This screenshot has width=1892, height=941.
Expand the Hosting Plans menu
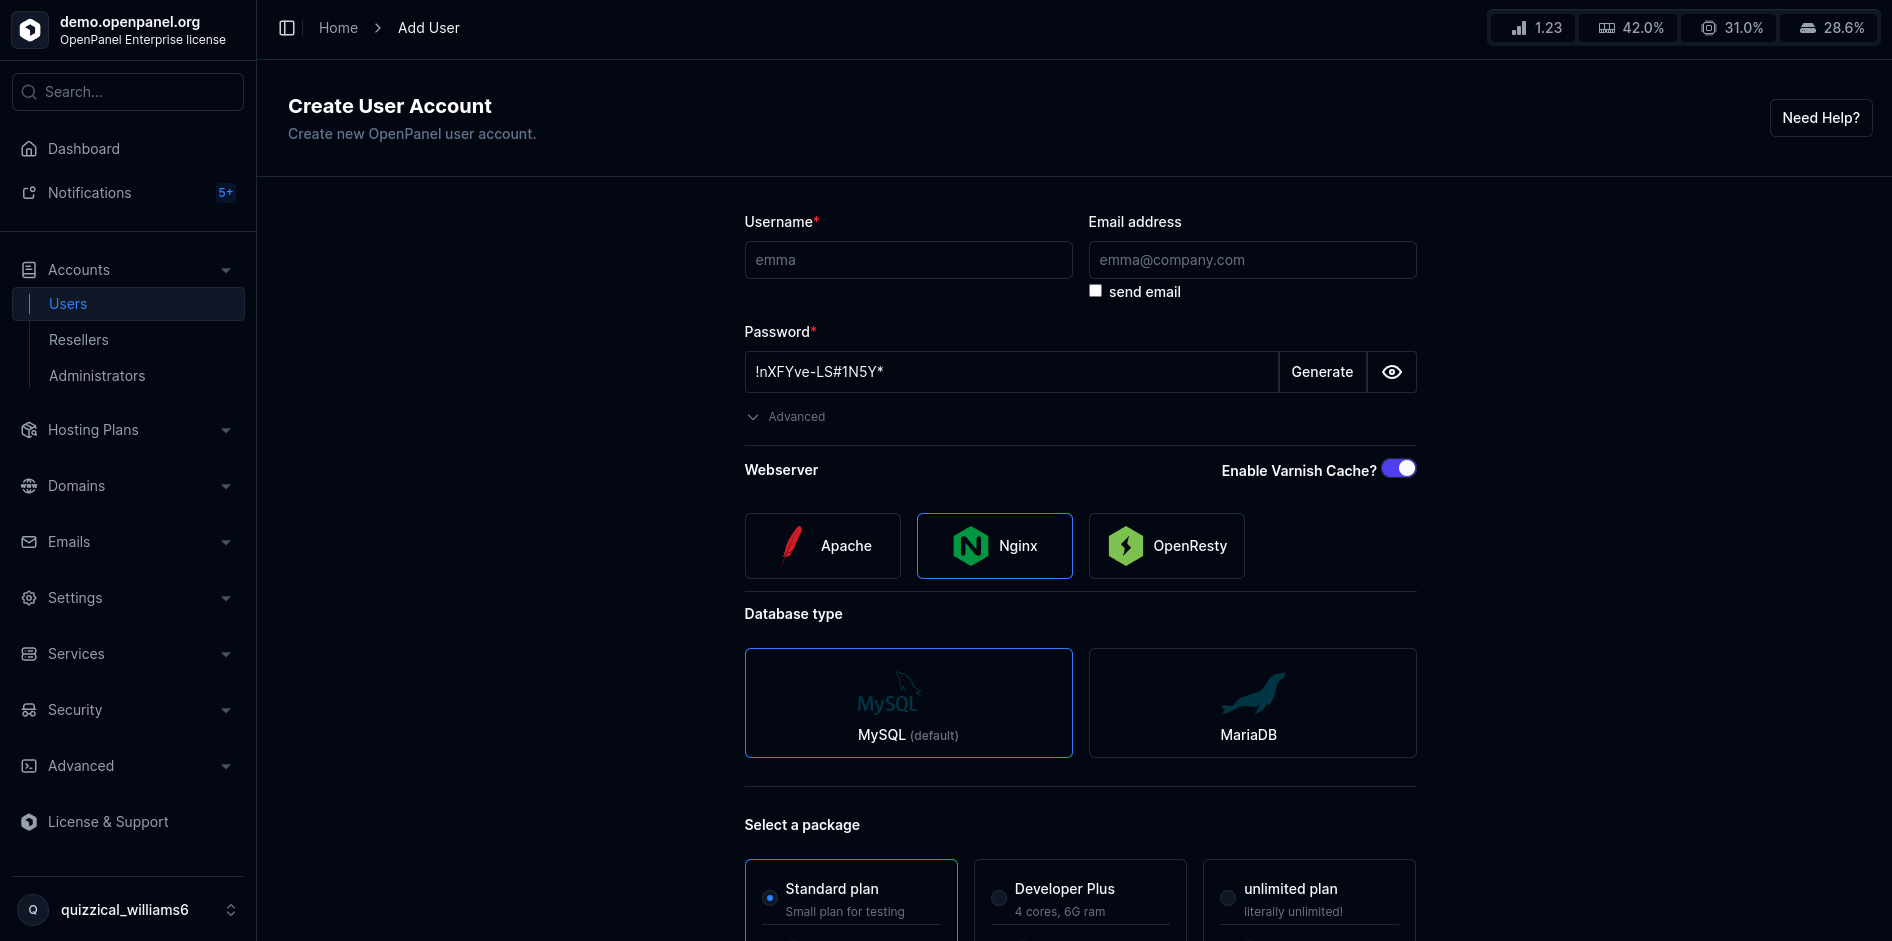128,430
